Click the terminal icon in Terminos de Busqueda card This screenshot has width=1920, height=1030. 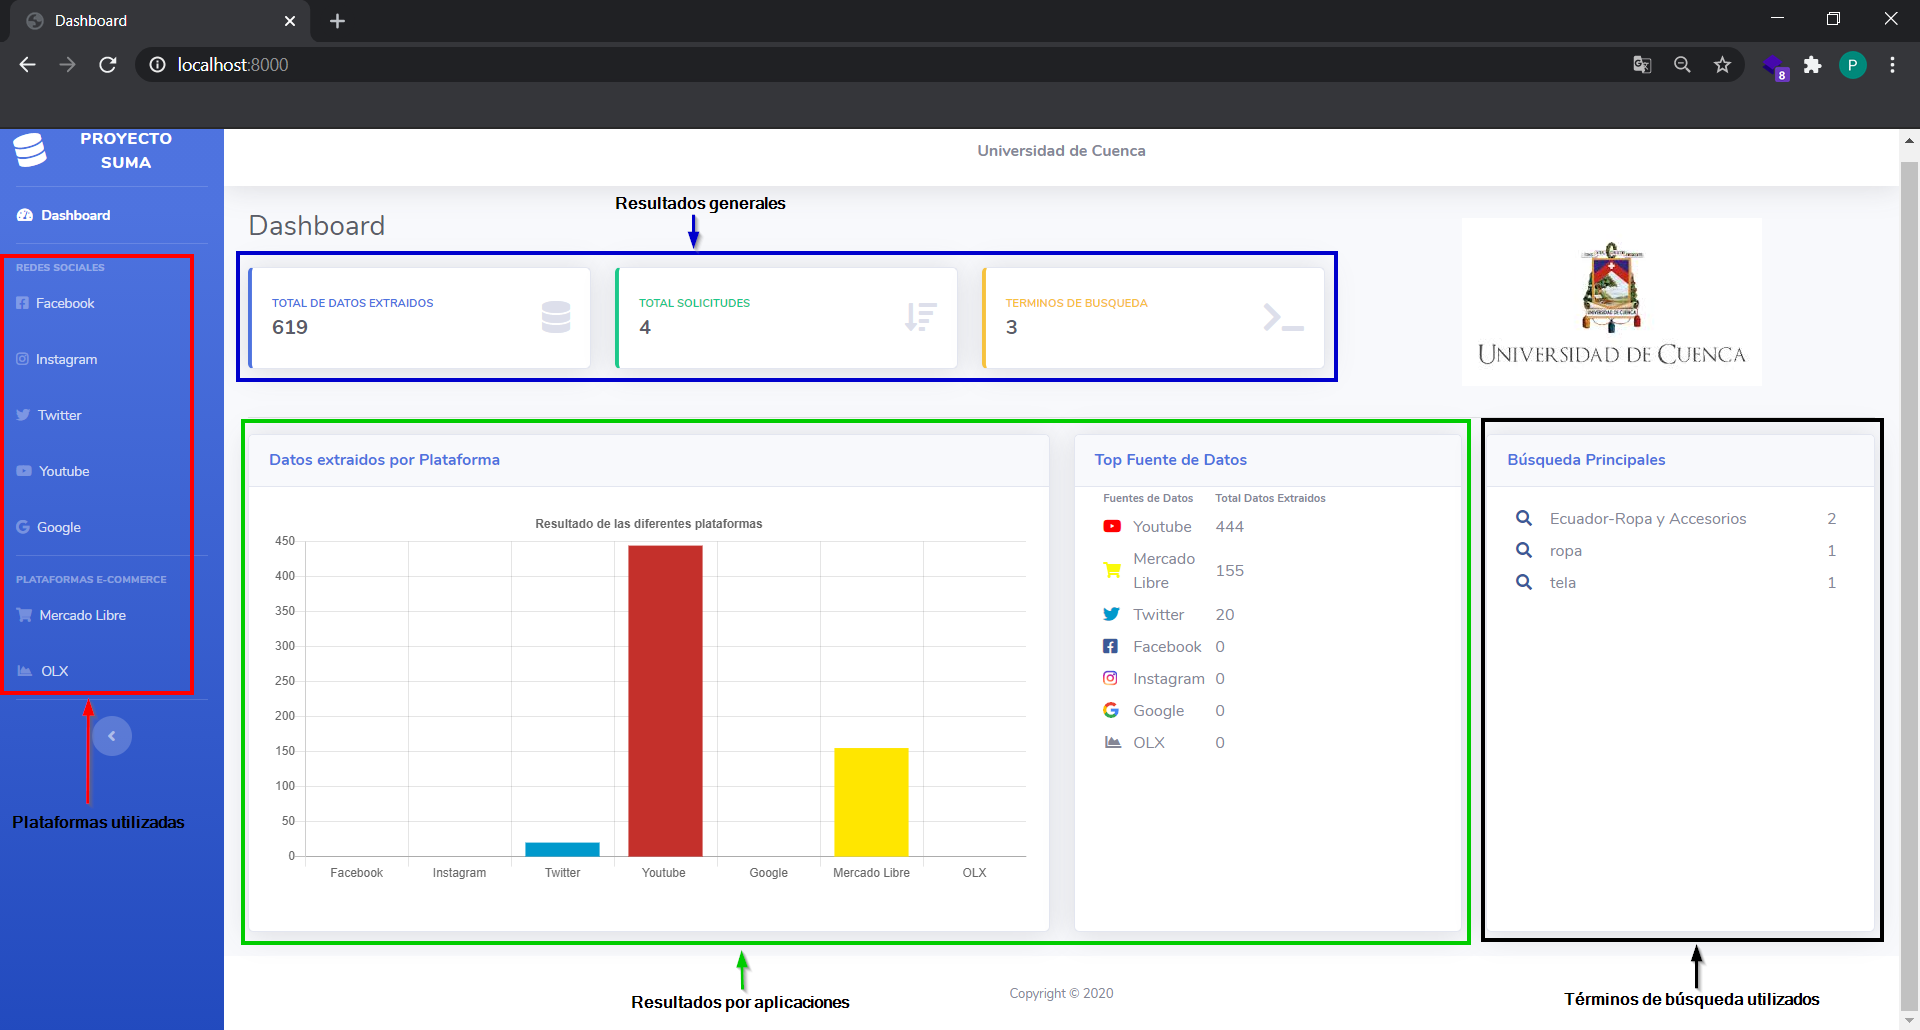pyautogui.click(x=1283, y=317)
